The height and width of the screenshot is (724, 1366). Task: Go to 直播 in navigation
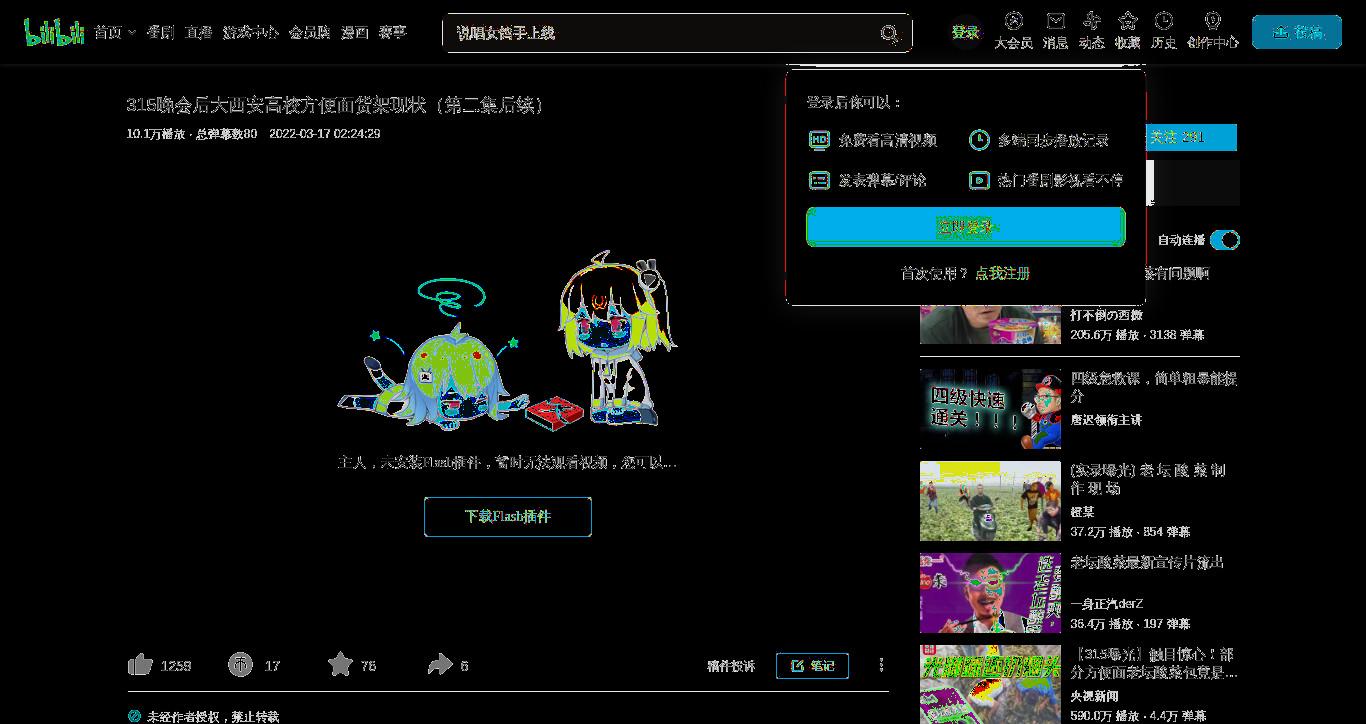(198, 32)
